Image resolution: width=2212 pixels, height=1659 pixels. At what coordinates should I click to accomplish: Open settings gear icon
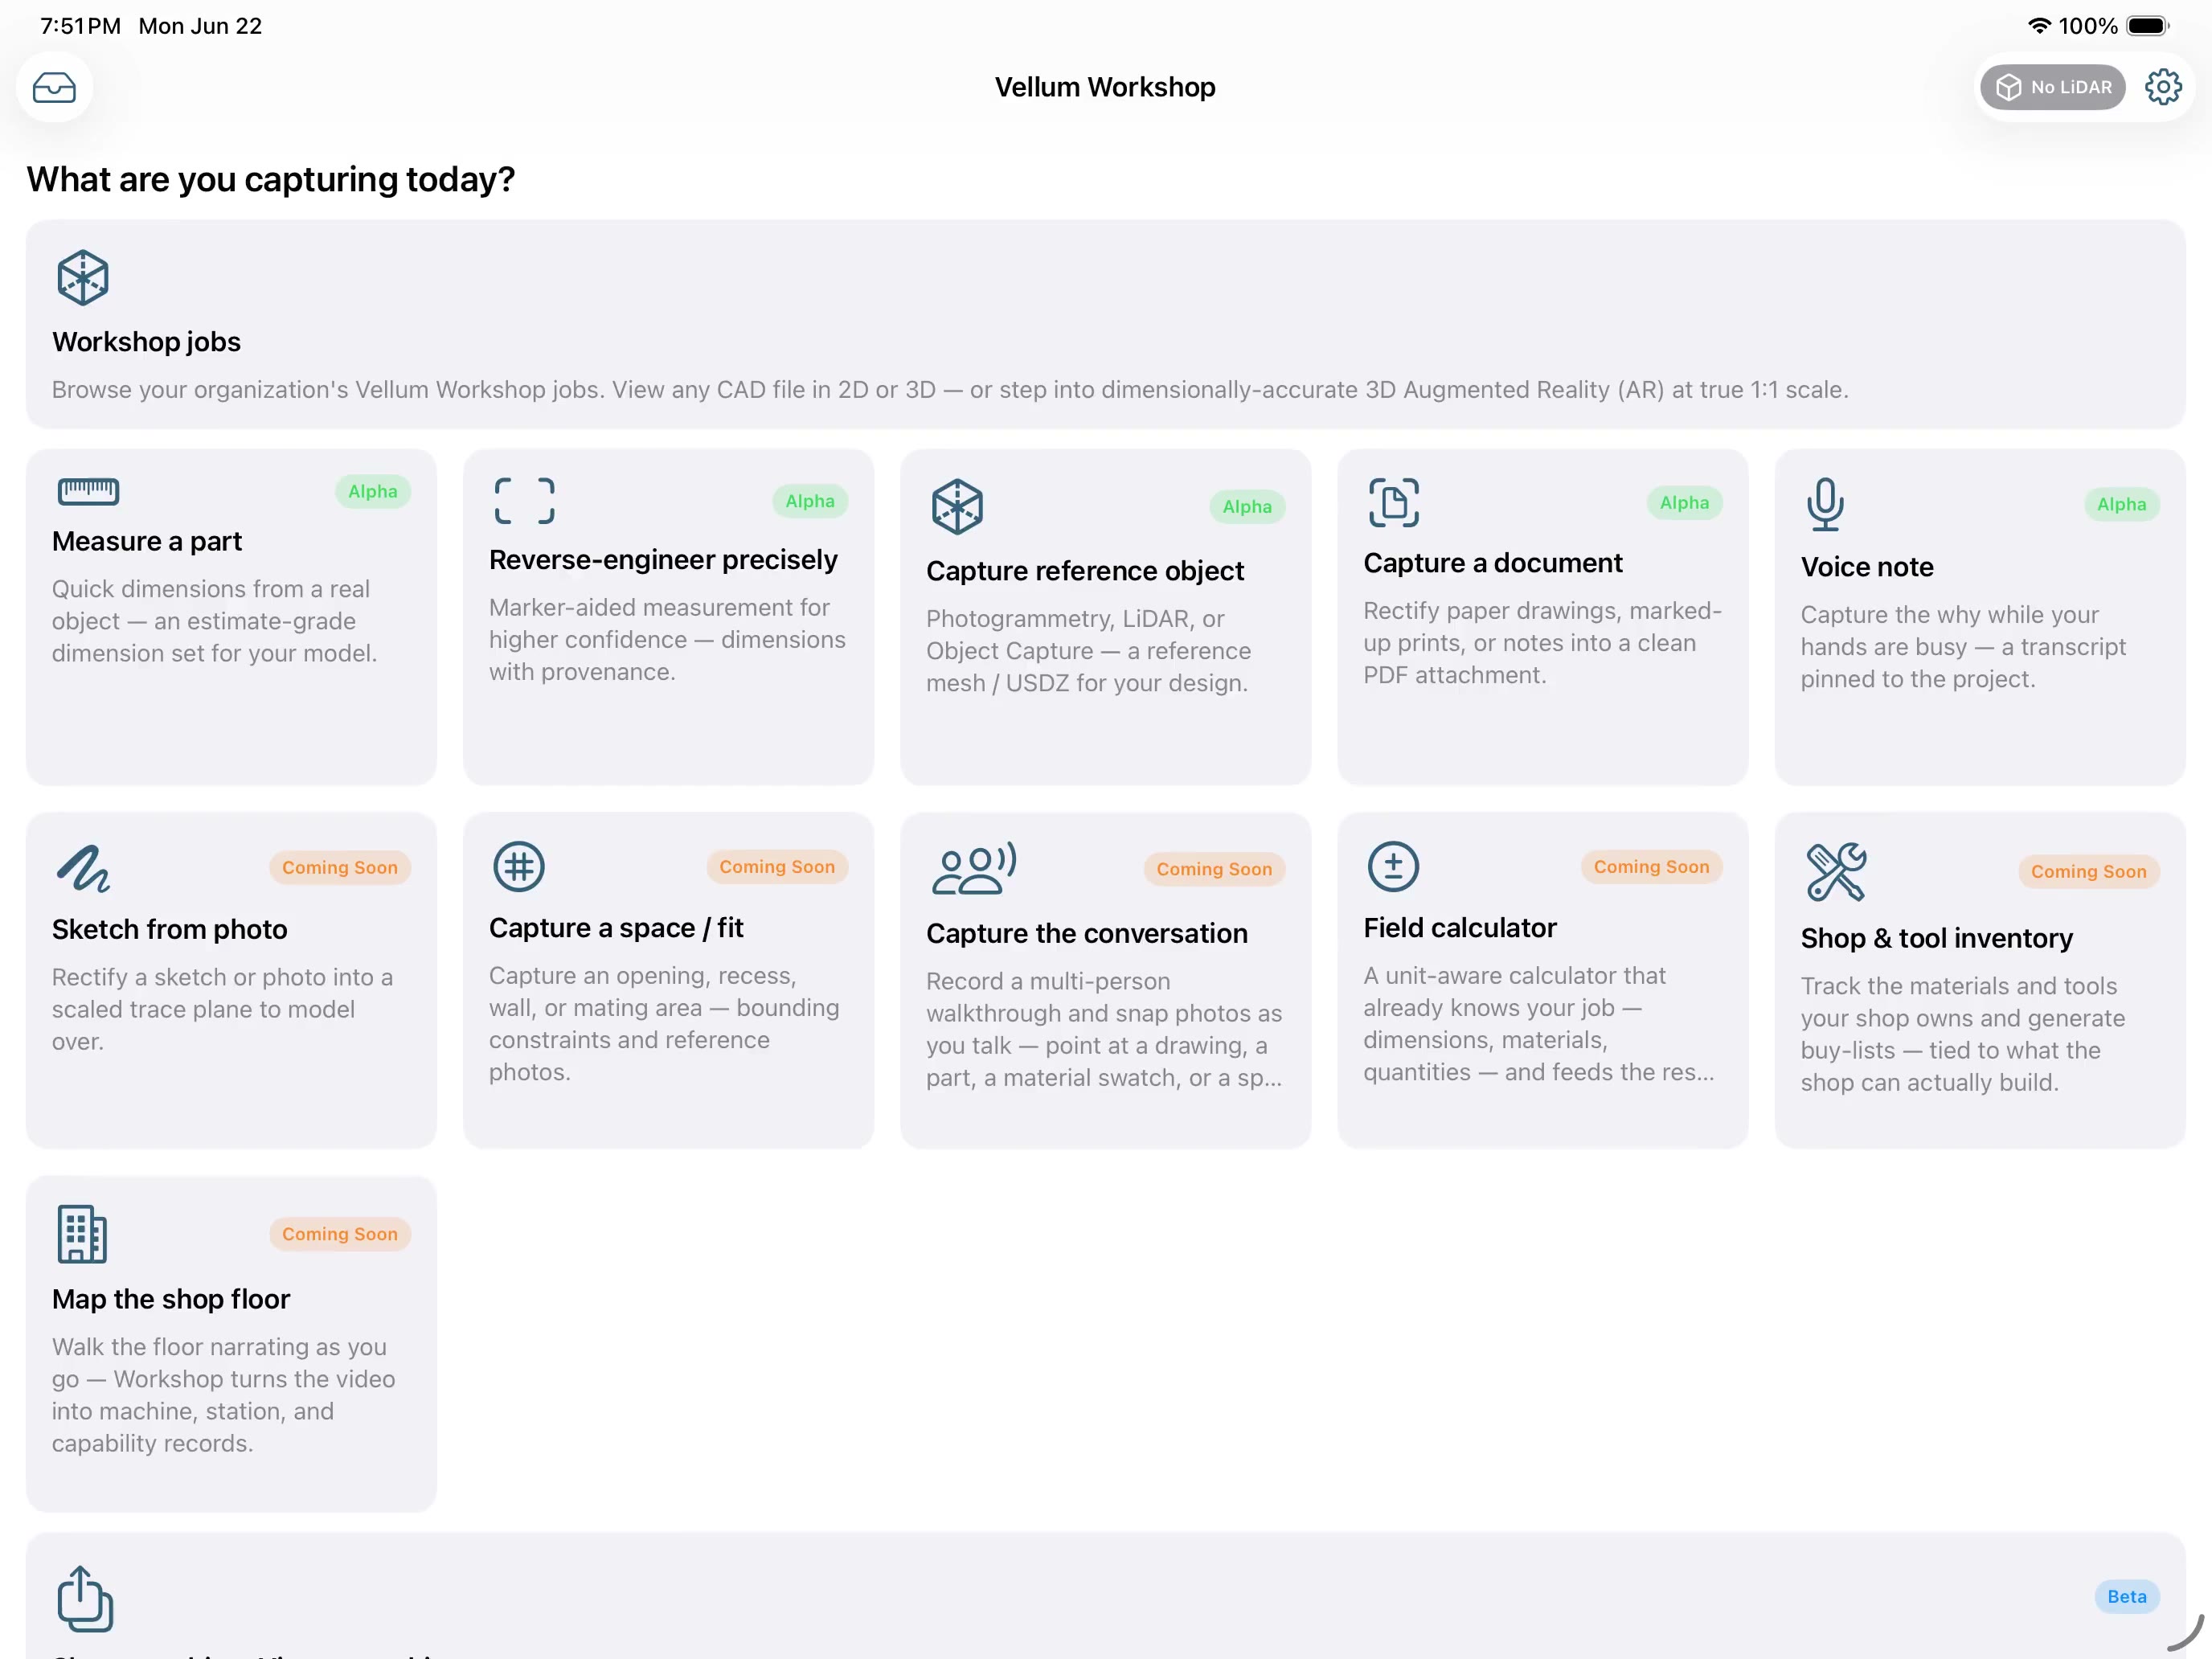coord(2163,87)
